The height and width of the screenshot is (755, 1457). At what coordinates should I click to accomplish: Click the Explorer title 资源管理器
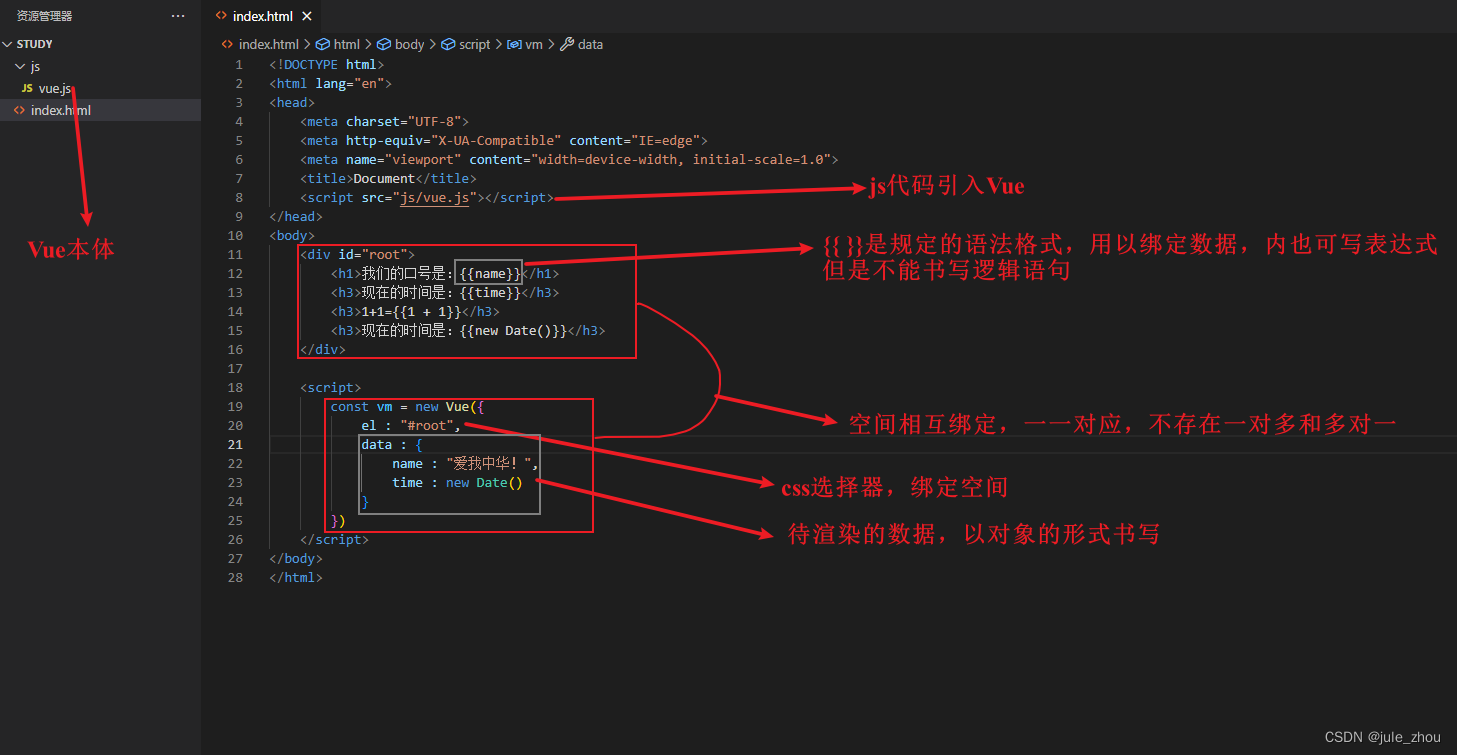[x=44, y=16]
